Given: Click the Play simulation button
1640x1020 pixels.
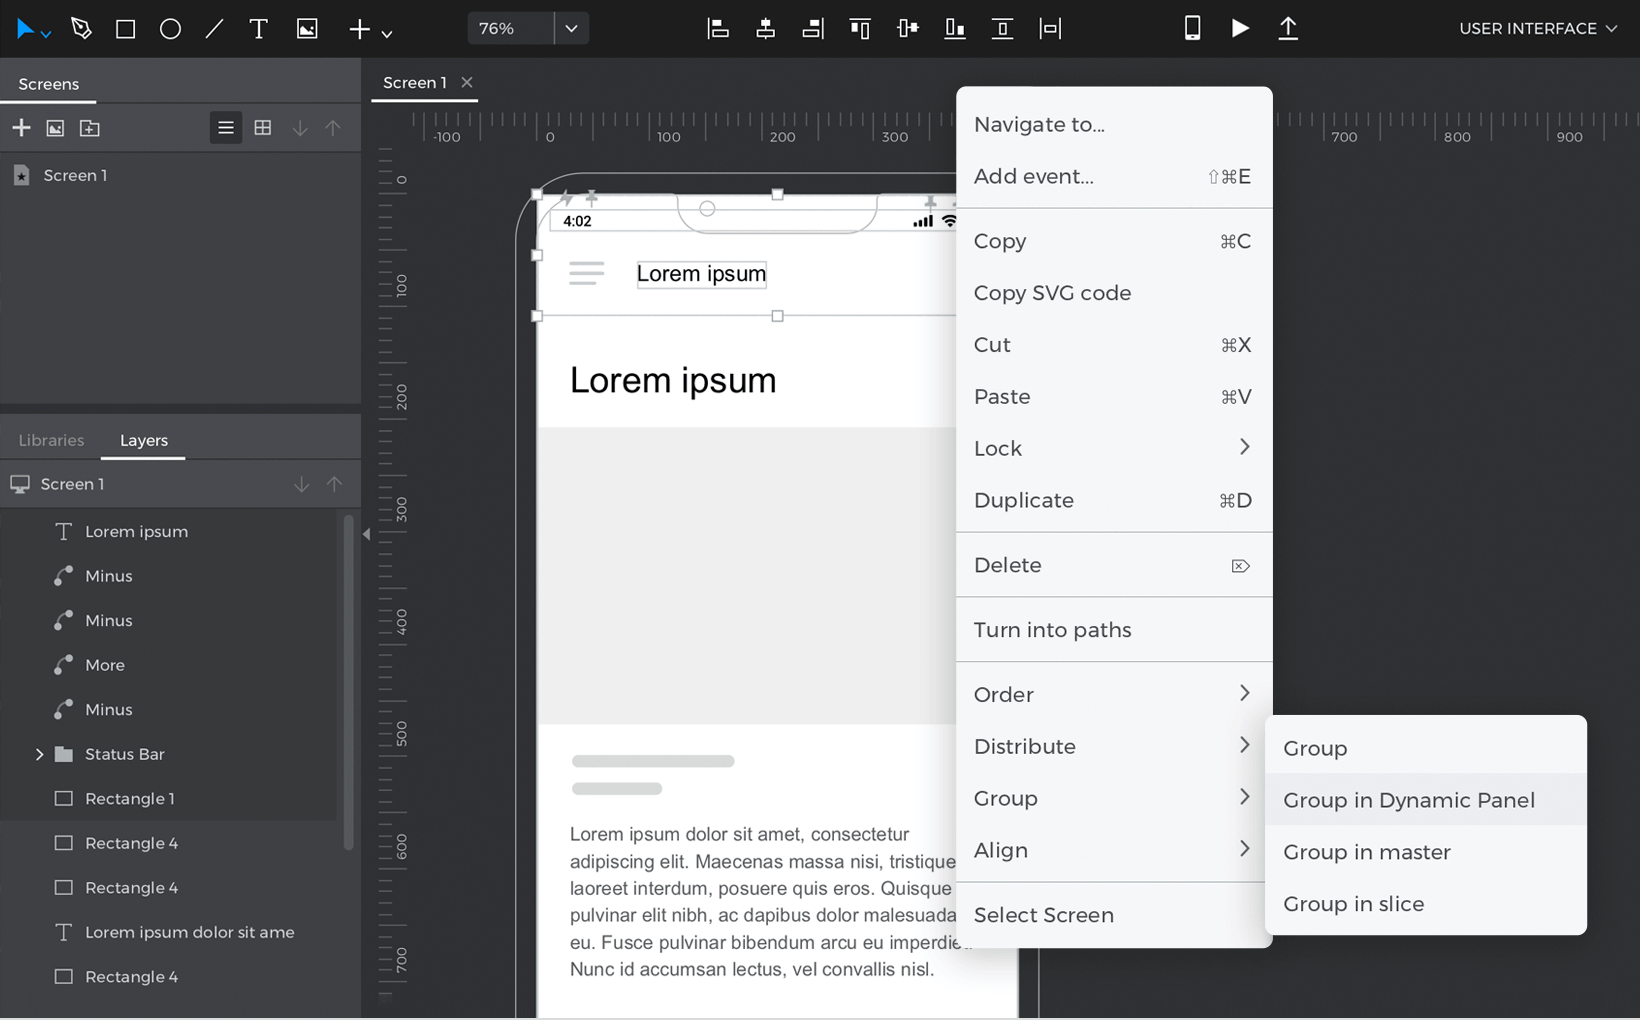Looking at the screenshot, I should [x=1240, y=29].
